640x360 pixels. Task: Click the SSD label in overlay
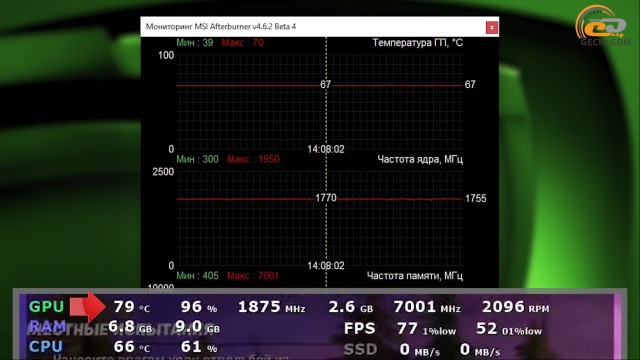point(360,349)
